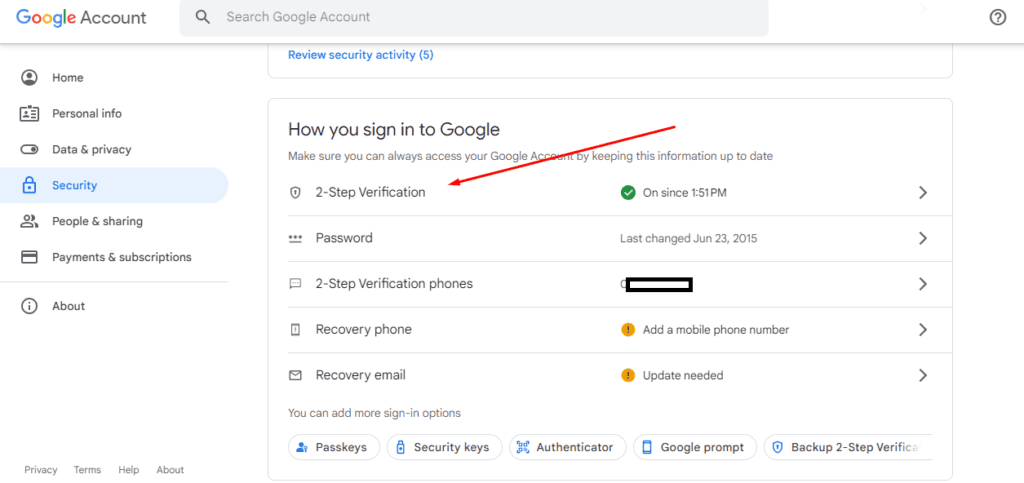1024x483 pixels.
Task: Click the Security lock icon
Action: 29,185
